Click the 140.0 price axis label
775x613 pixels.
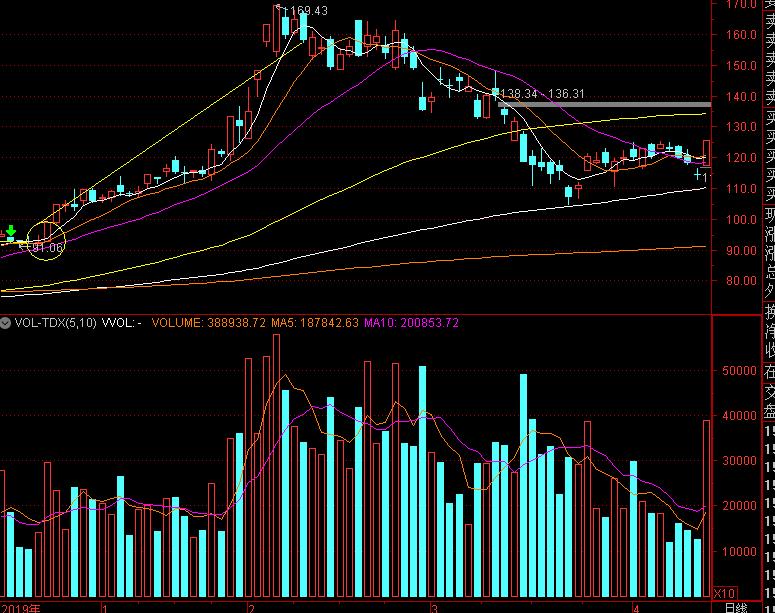click(741, 96)
